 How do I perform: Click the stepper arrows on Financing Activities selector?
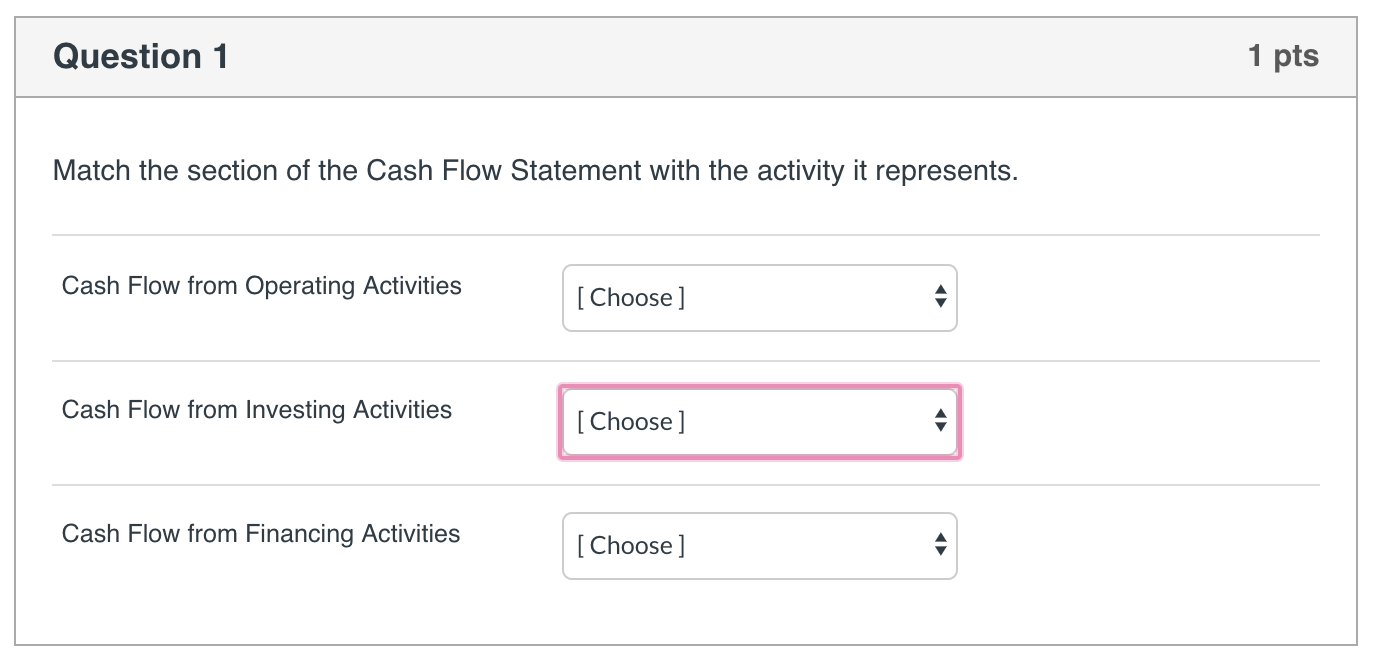coord(941,546)
